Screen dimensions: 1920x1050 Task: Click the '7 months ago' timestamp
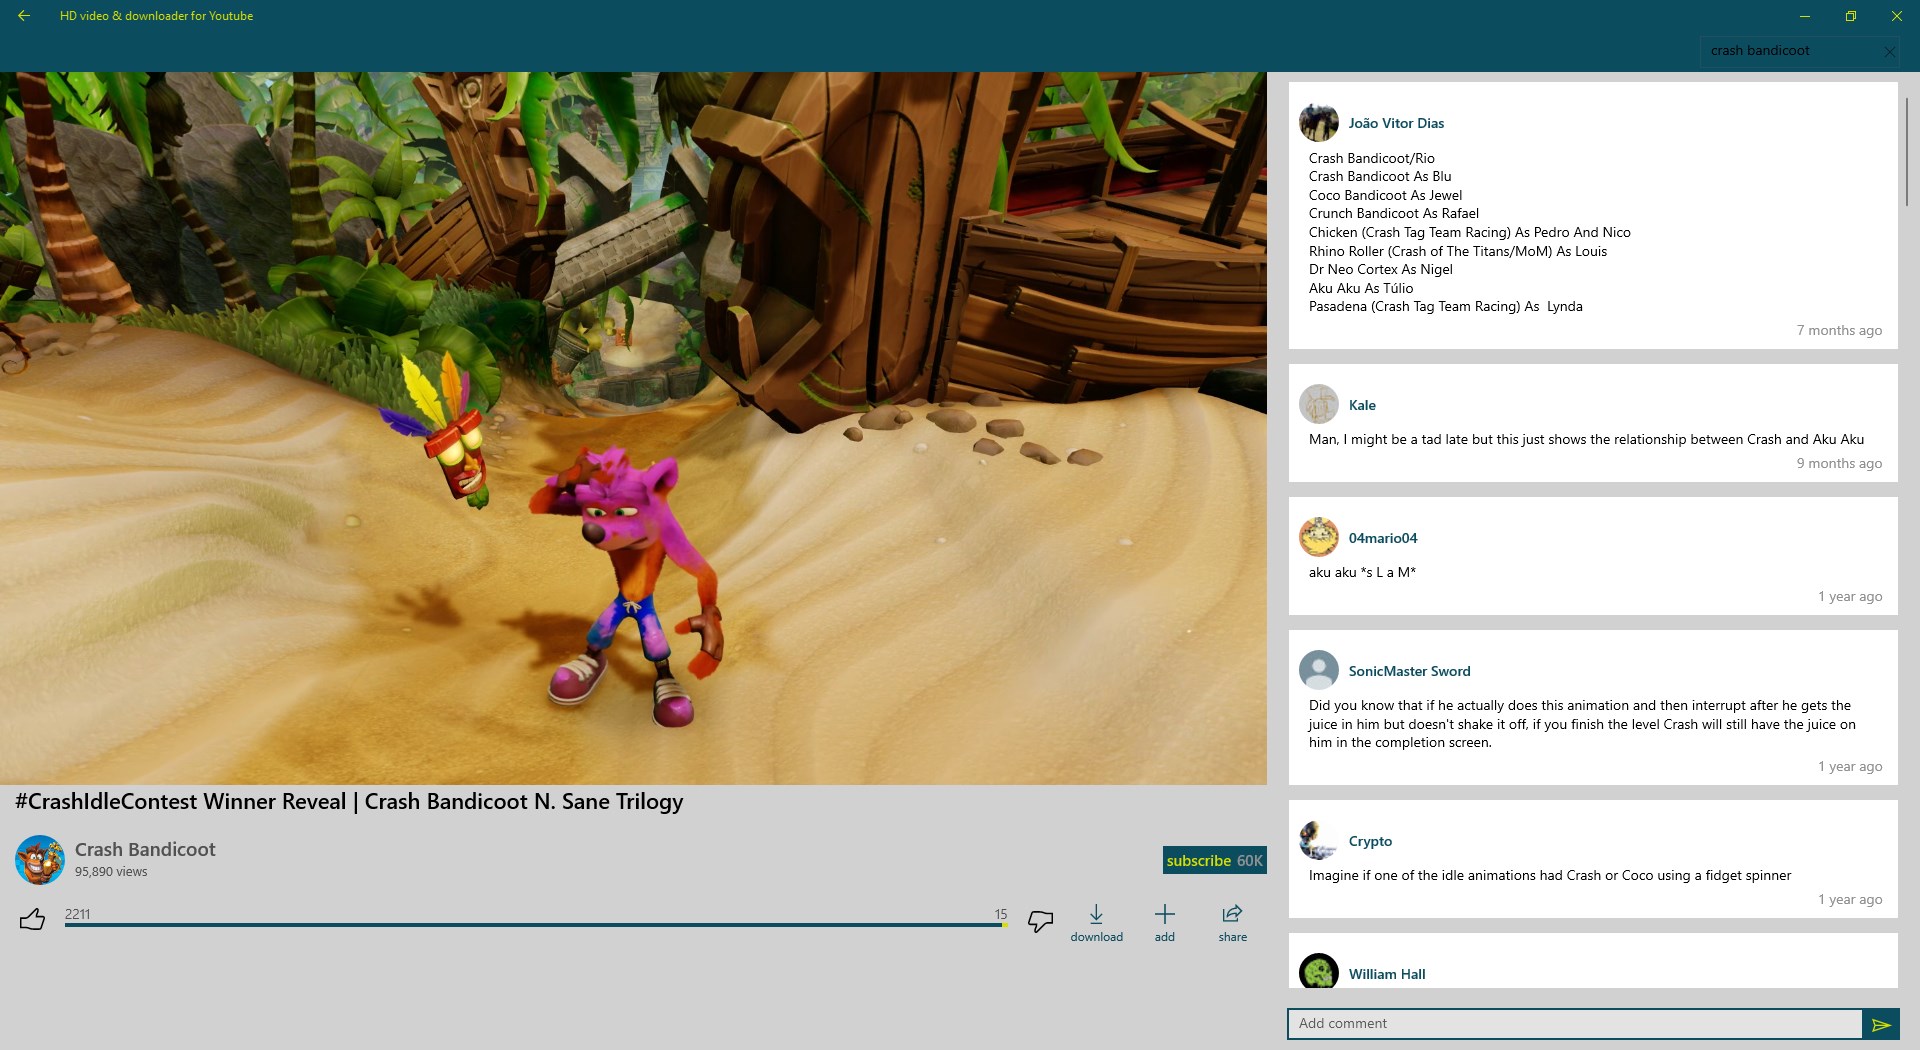pyautogui.click(x=1839, y=330)
